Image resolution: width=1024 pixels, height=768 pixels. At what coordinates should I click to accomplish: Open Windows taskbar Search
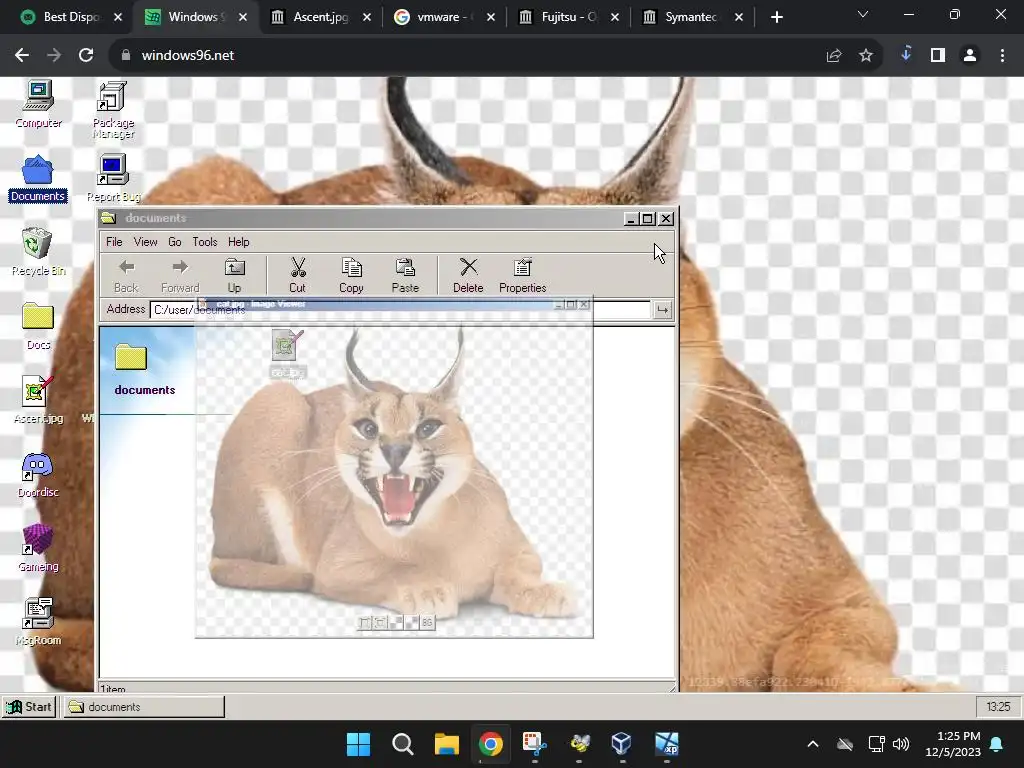(402, 744)
